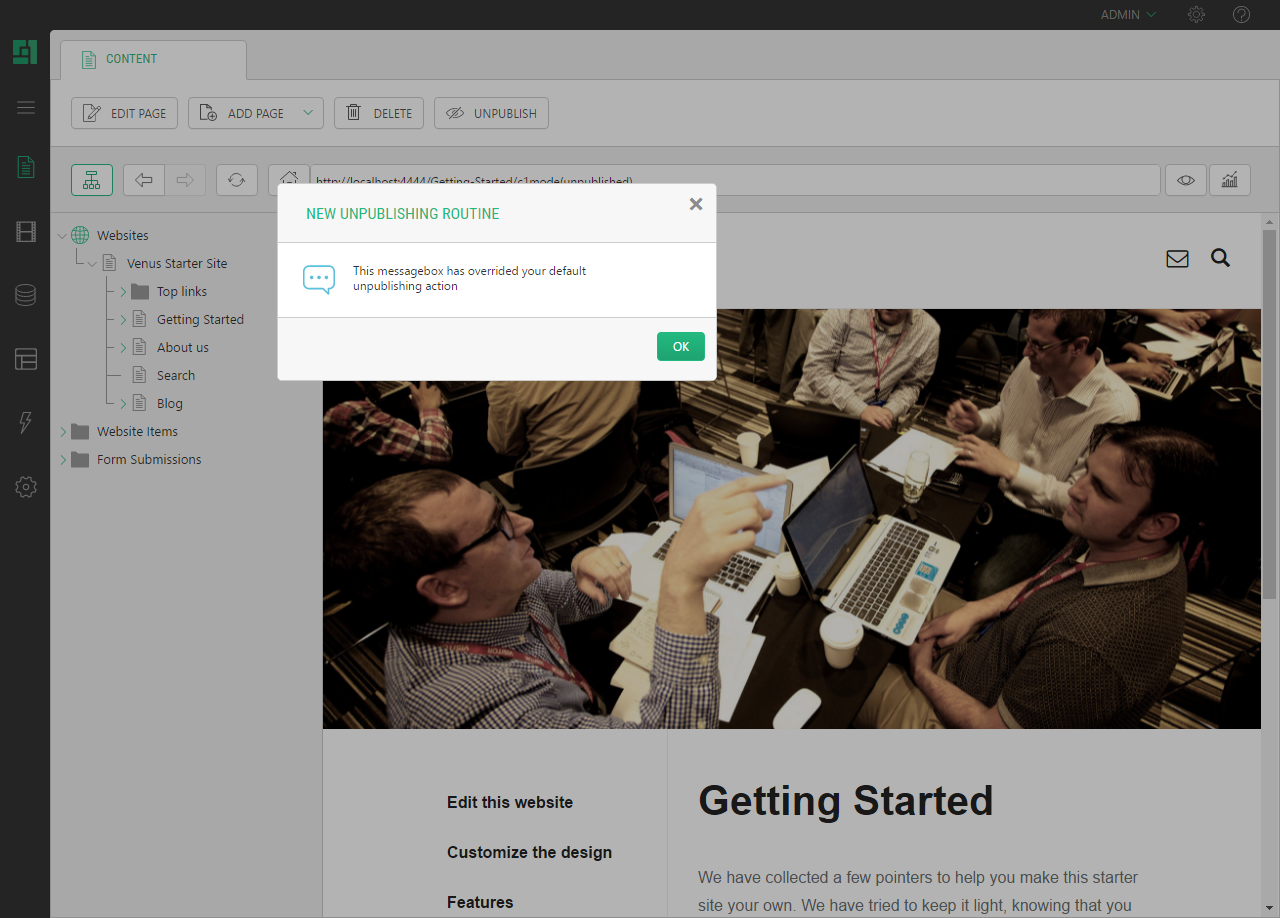Toggle the tree structure view button
Viewport: 1280px width, 918px height.
[92, 180]
